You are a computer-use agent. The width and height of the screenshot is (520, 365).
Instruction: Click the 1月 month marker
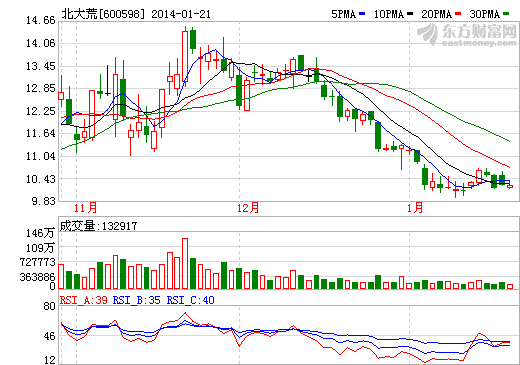pos(415,208)
